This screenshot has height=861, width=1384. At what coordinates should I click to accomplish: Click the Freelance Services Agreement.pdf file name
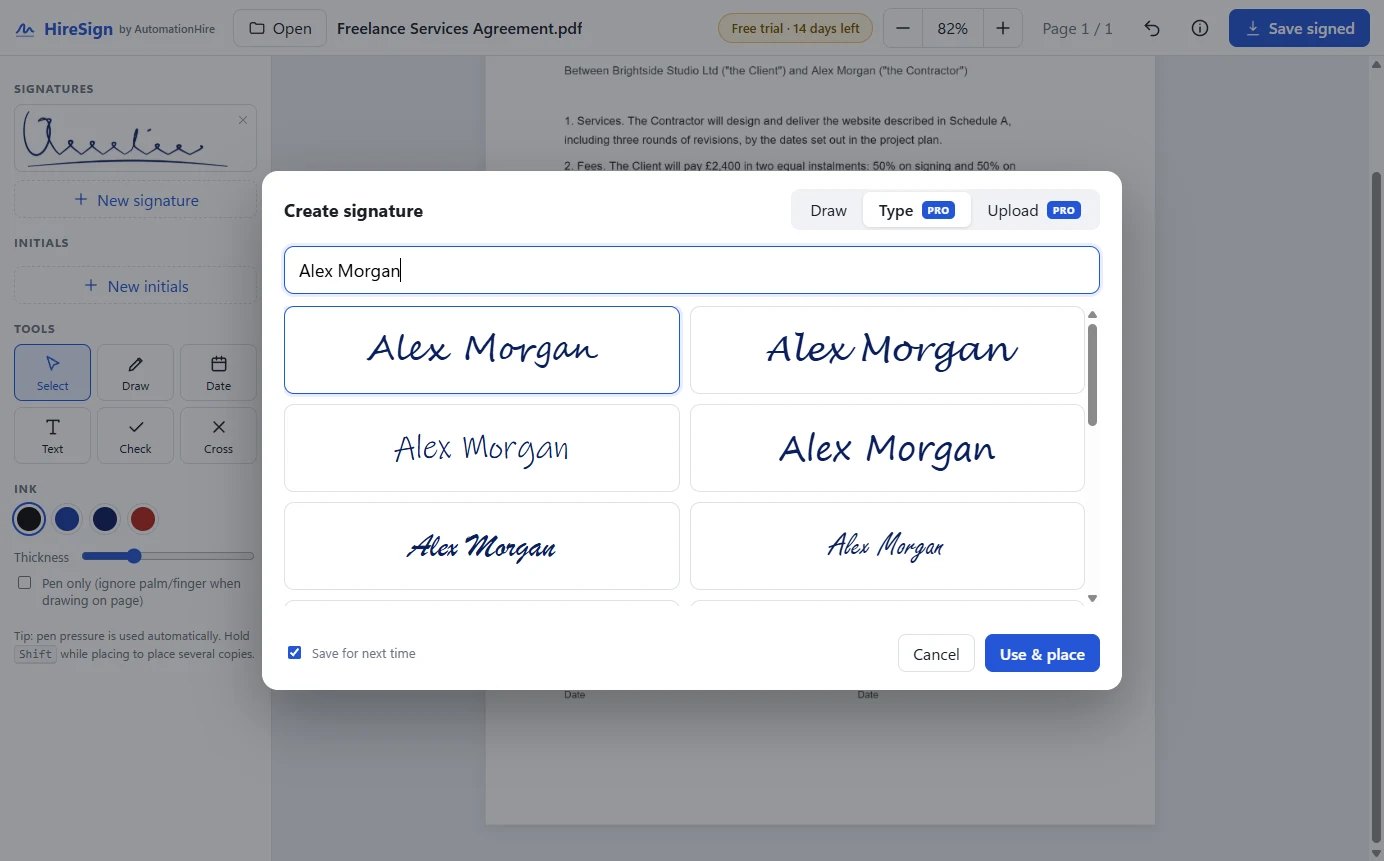460,28
